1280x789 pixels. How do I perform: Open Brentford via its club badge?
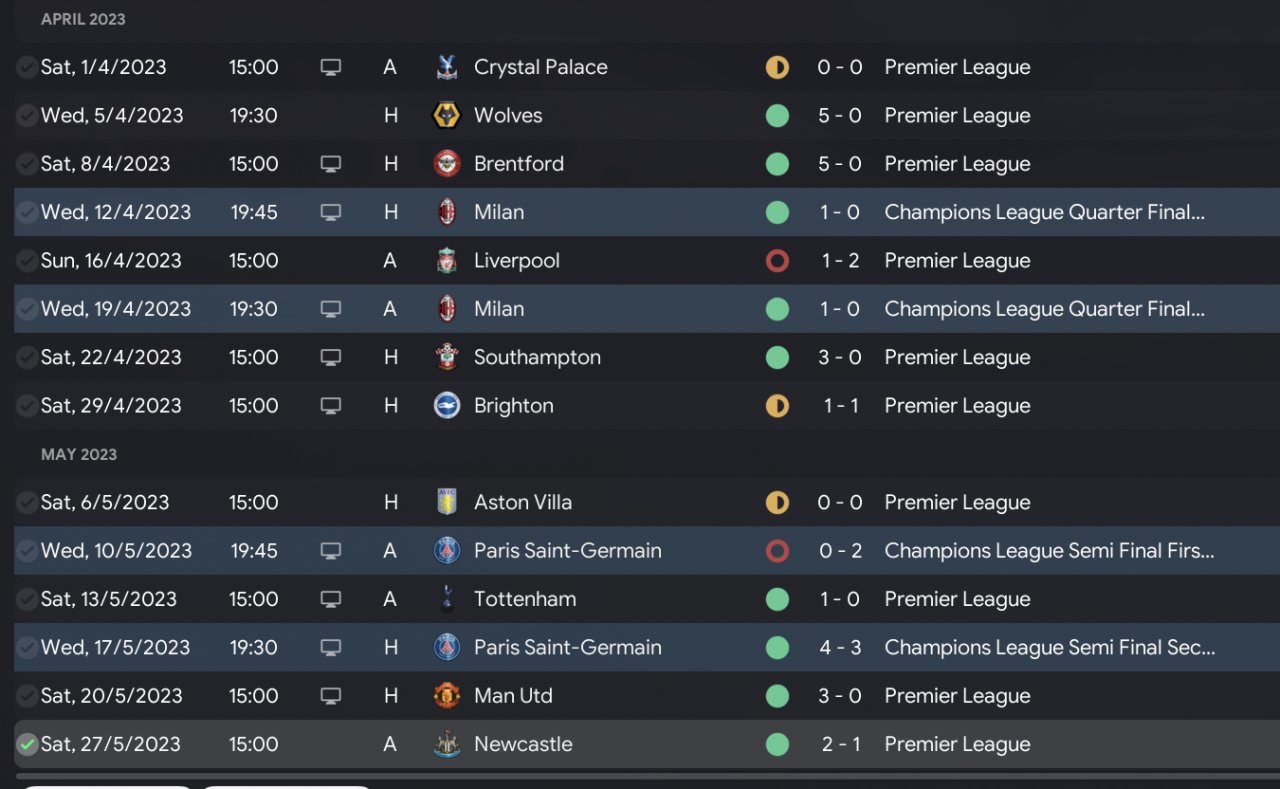click(446, 164)
